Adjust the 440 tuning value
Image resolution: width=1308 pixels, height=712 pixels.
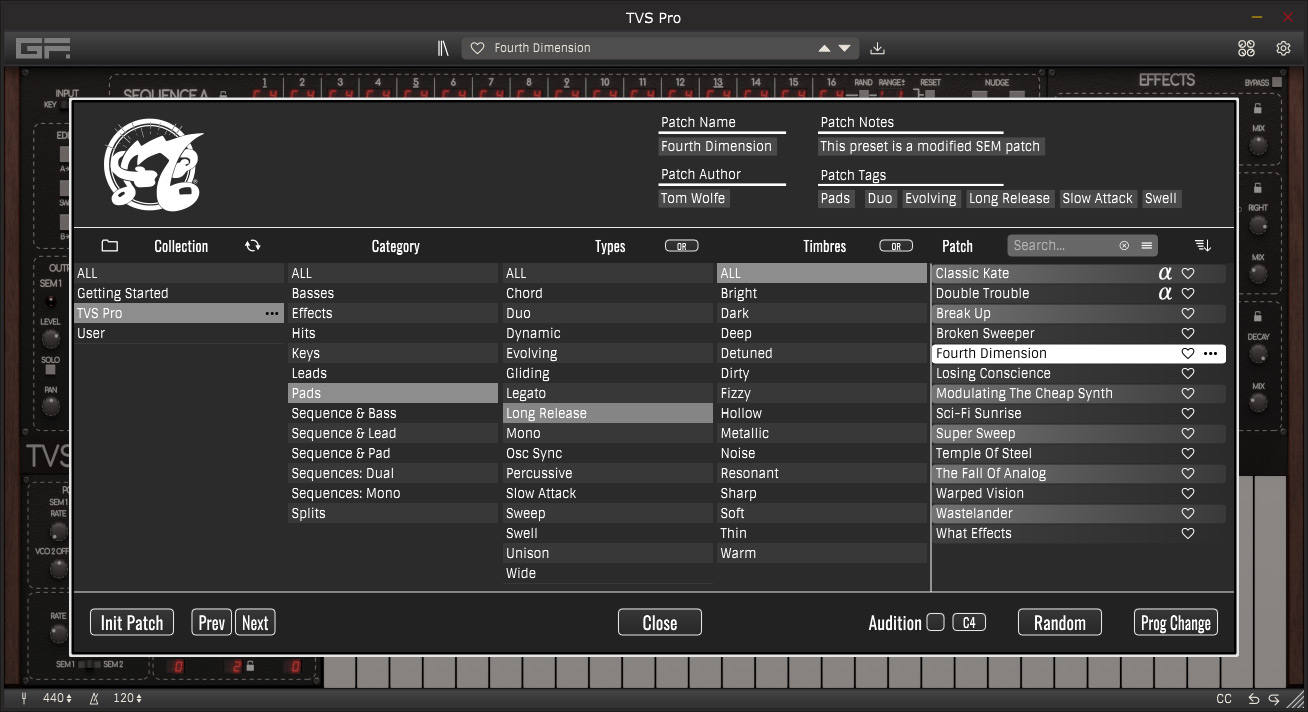pyautogui.click(x=56, y=698)
